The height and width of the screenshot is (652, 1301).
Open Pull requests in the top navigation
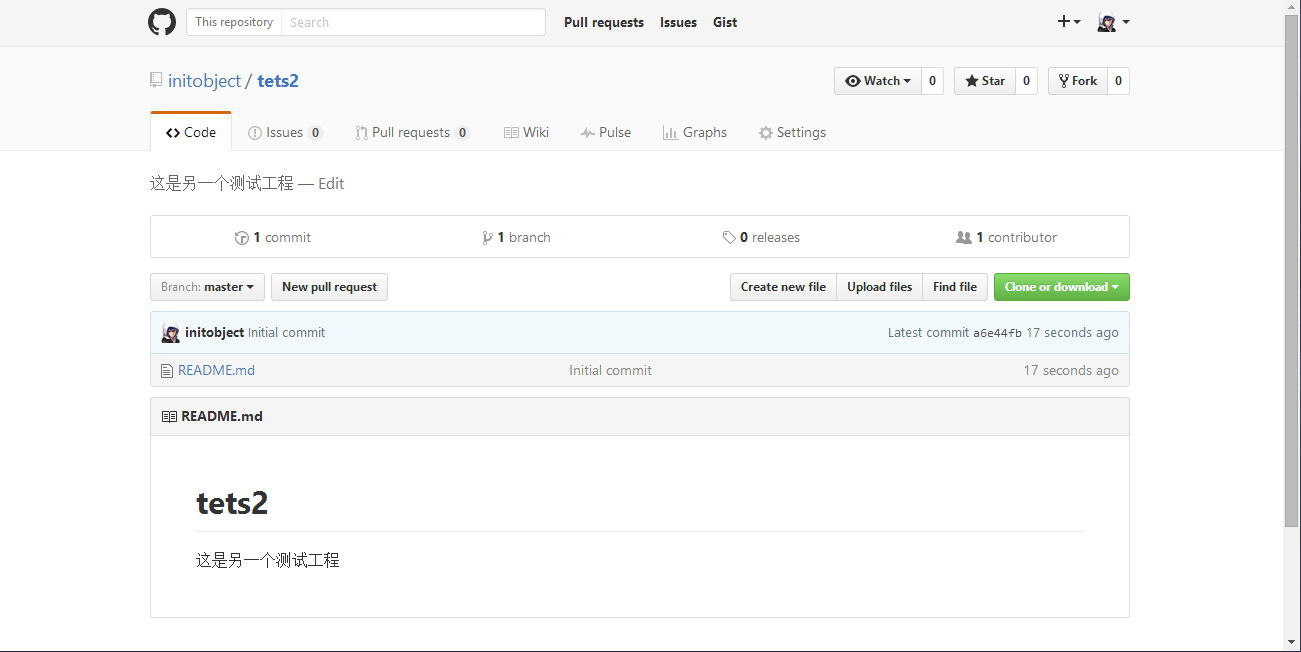604,22
